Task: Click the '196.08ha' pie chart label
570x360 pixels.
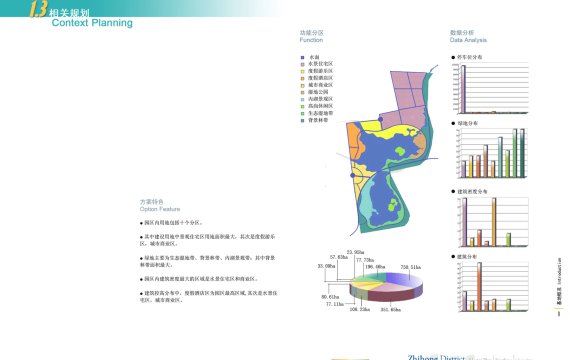Action: pyautogui.click(x=375, y=267)
